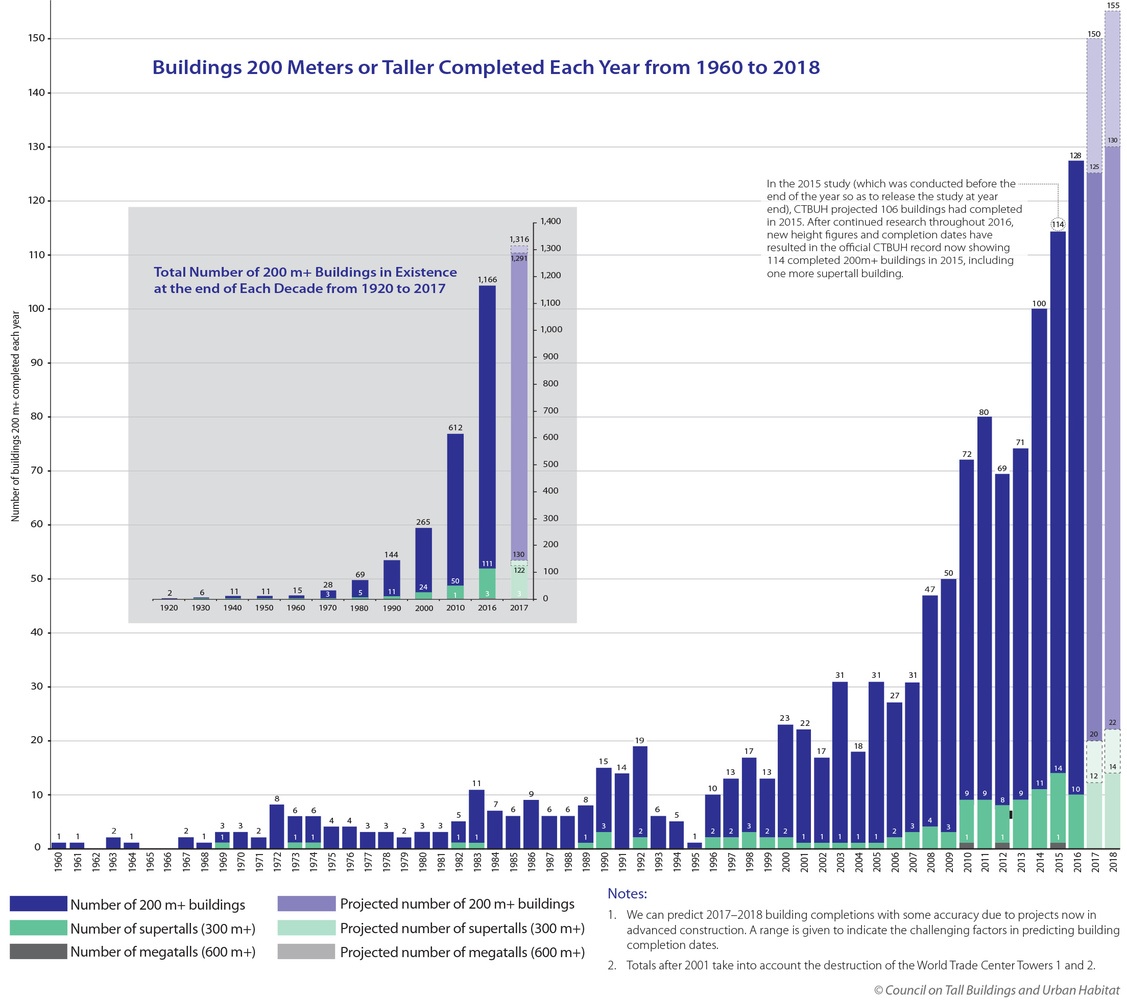Click the dark blue 200 m+ buildings legend swatch
Screen dimensions: 1127x1000
coord(38,904)
